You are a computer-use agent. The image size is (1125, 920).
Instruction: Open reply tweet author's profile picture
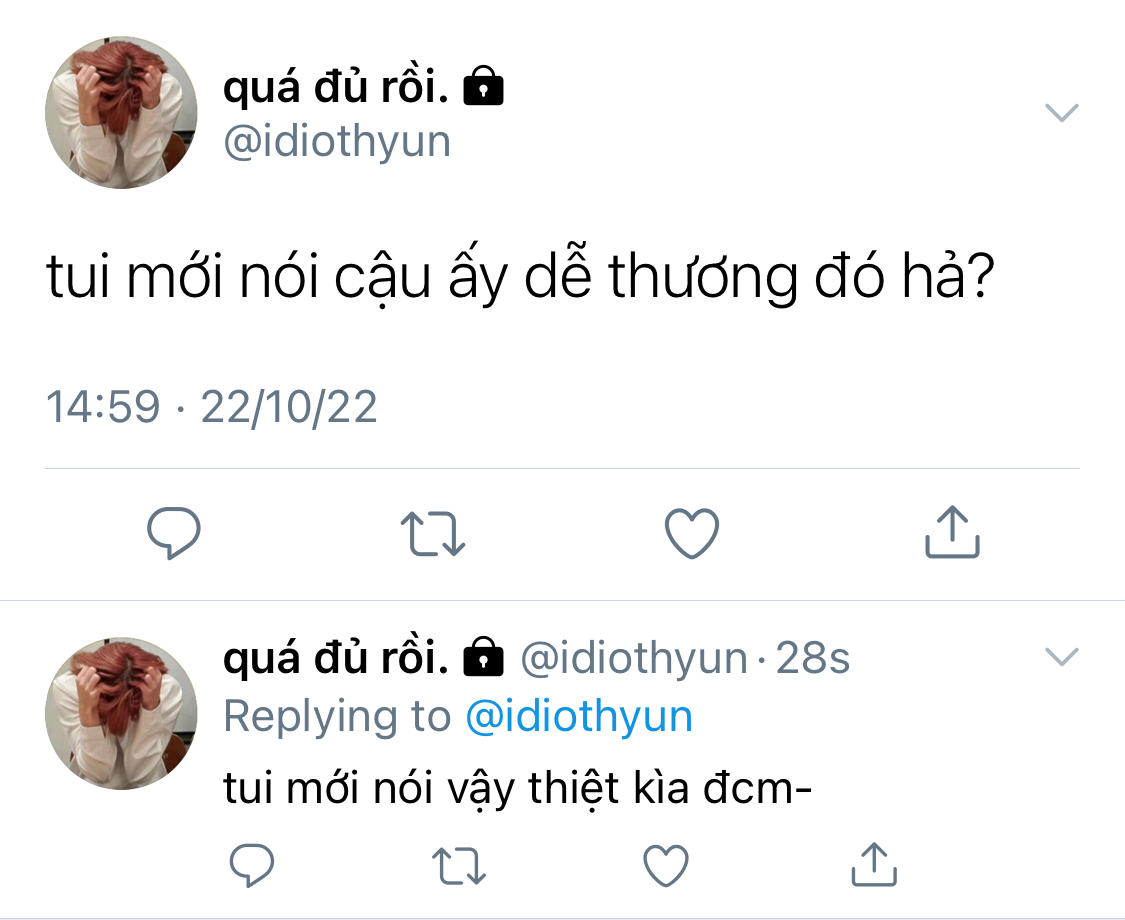(x=121, y=713)
